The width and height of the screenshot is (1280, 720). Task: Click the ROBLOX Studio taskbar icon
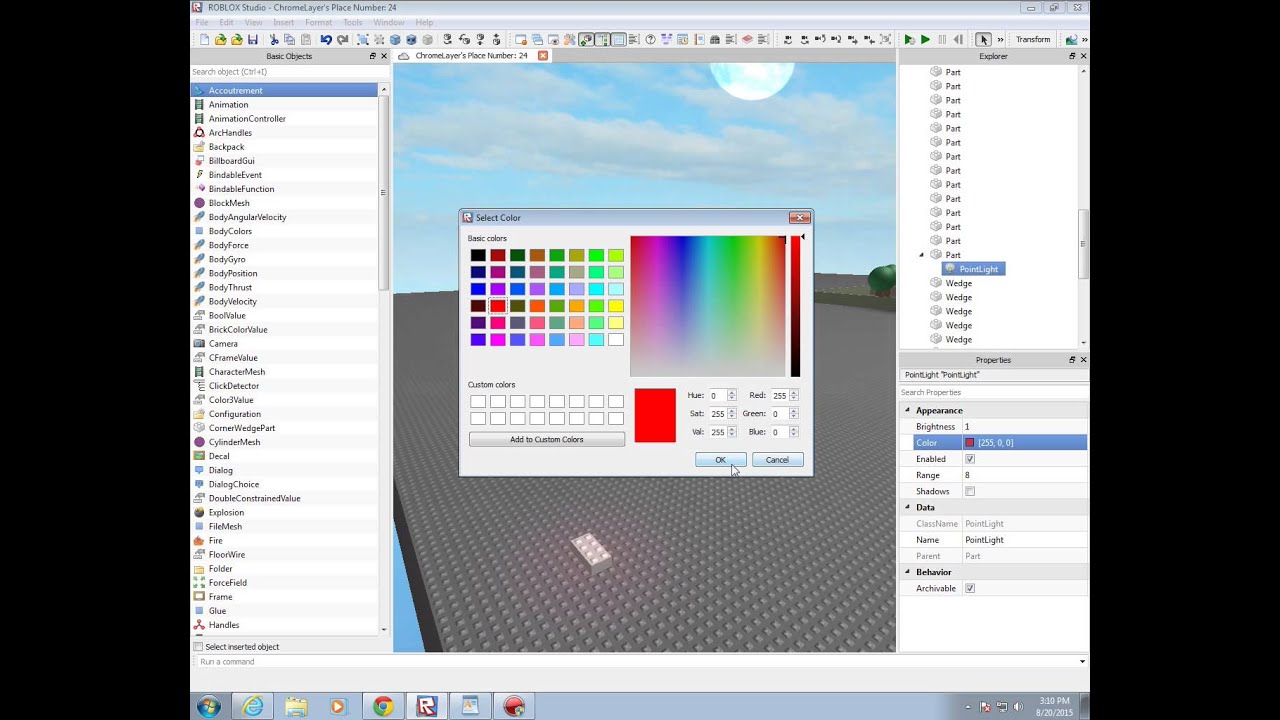pos(427,707)
